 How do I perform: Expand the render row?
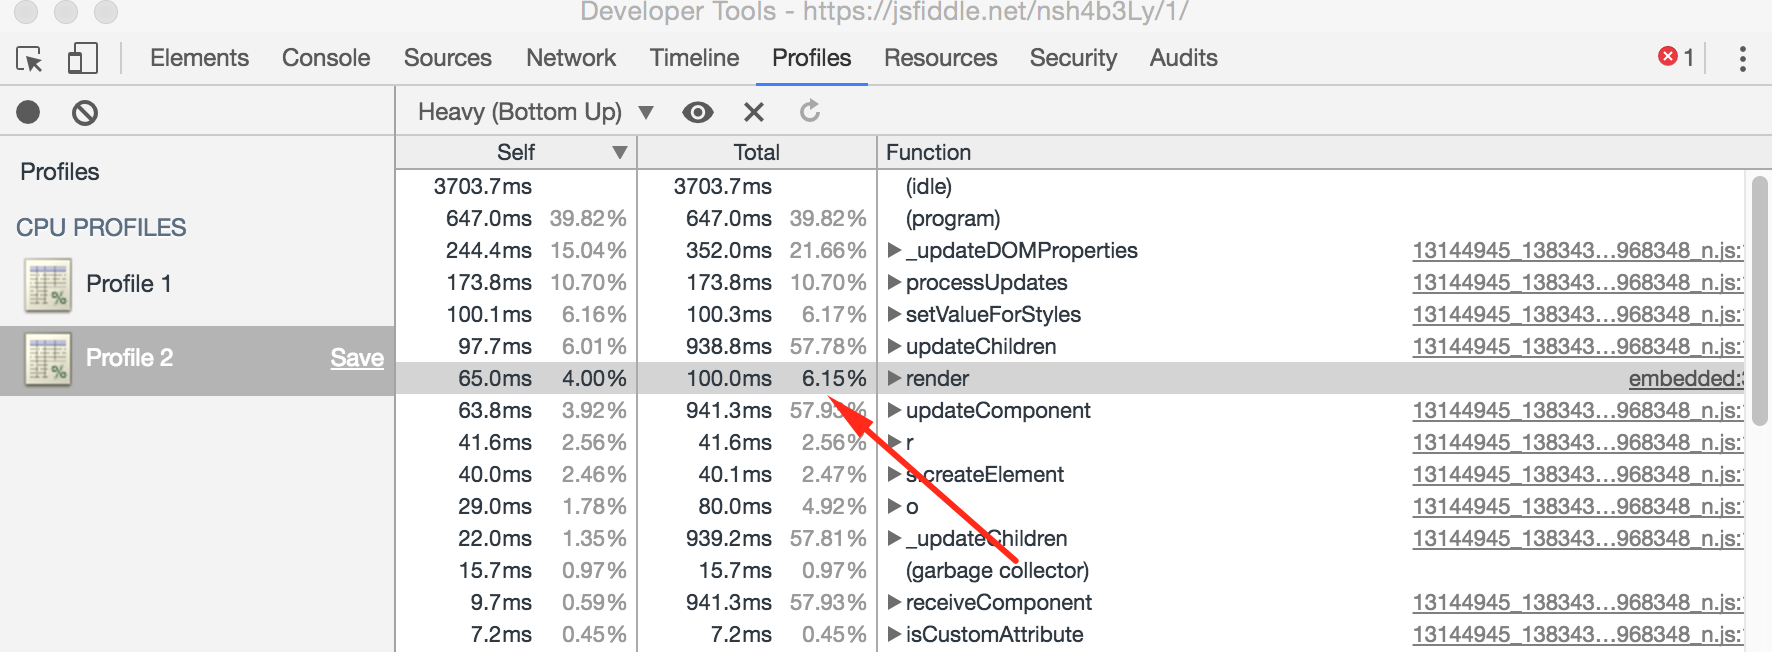tap(895, 378)
